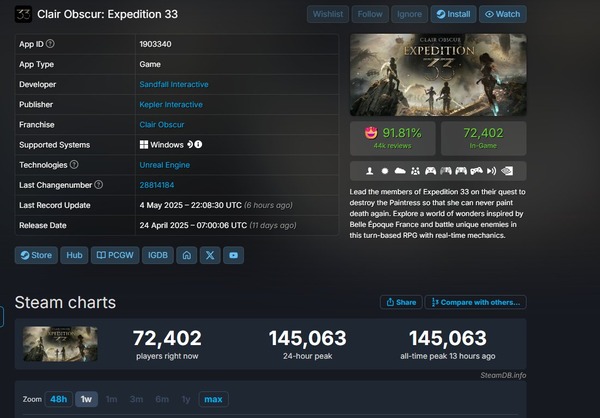Click the large Expedition 33 header artwork
This screenshot has height=418, width=600.
pyautogui.click(x=438, y=75)
